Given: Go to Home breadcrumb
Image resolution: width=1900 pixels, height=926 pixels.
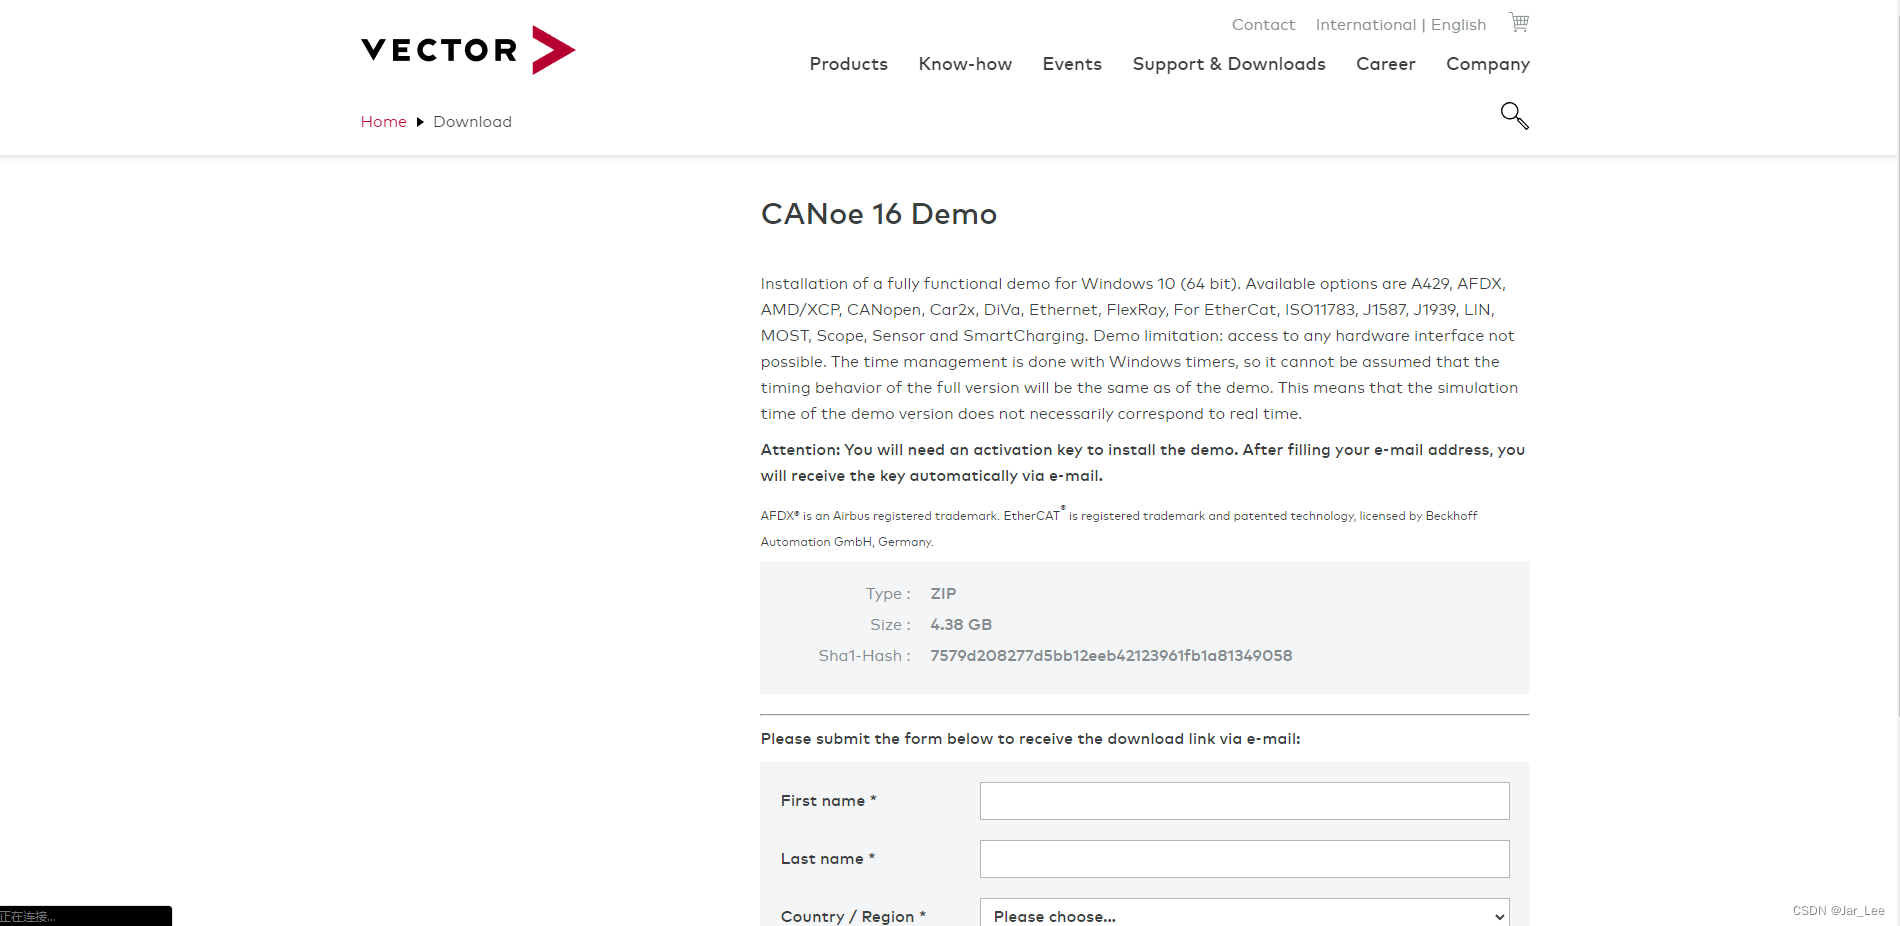Looking at the screenshot, I should pyautogui.click(x=383, y=122).
